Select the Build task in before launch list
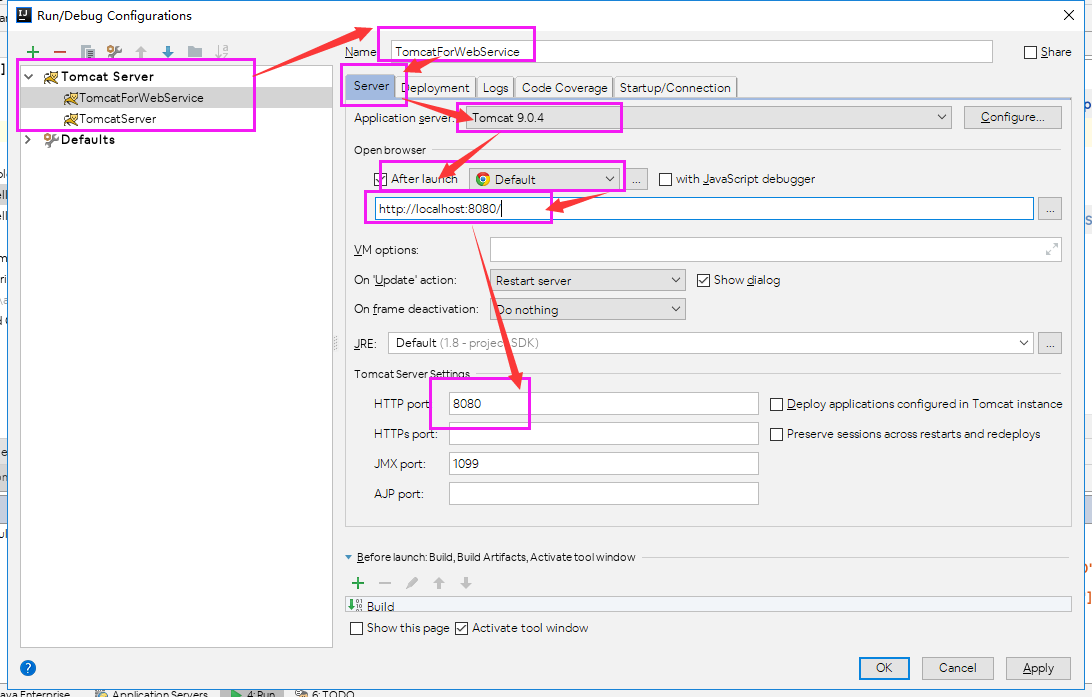 (708, 605)
